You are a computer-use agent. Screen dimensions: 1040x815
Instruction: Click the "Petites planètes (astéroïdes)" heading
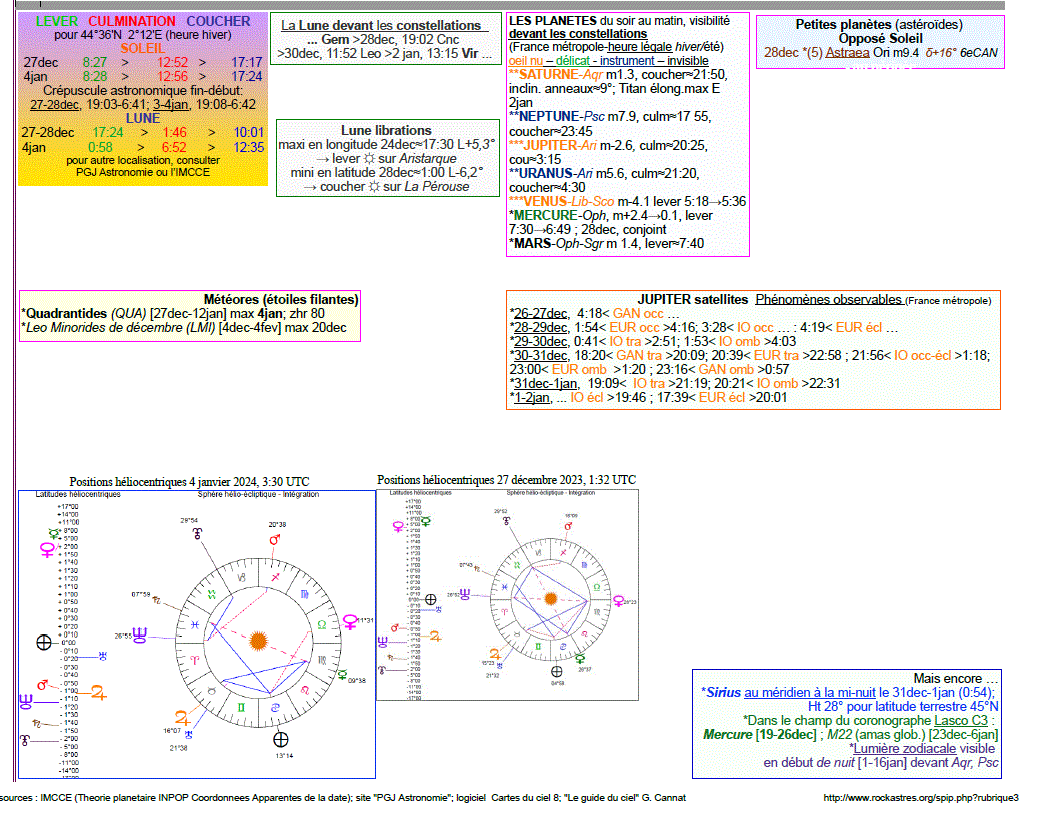(x=879, y=25)
